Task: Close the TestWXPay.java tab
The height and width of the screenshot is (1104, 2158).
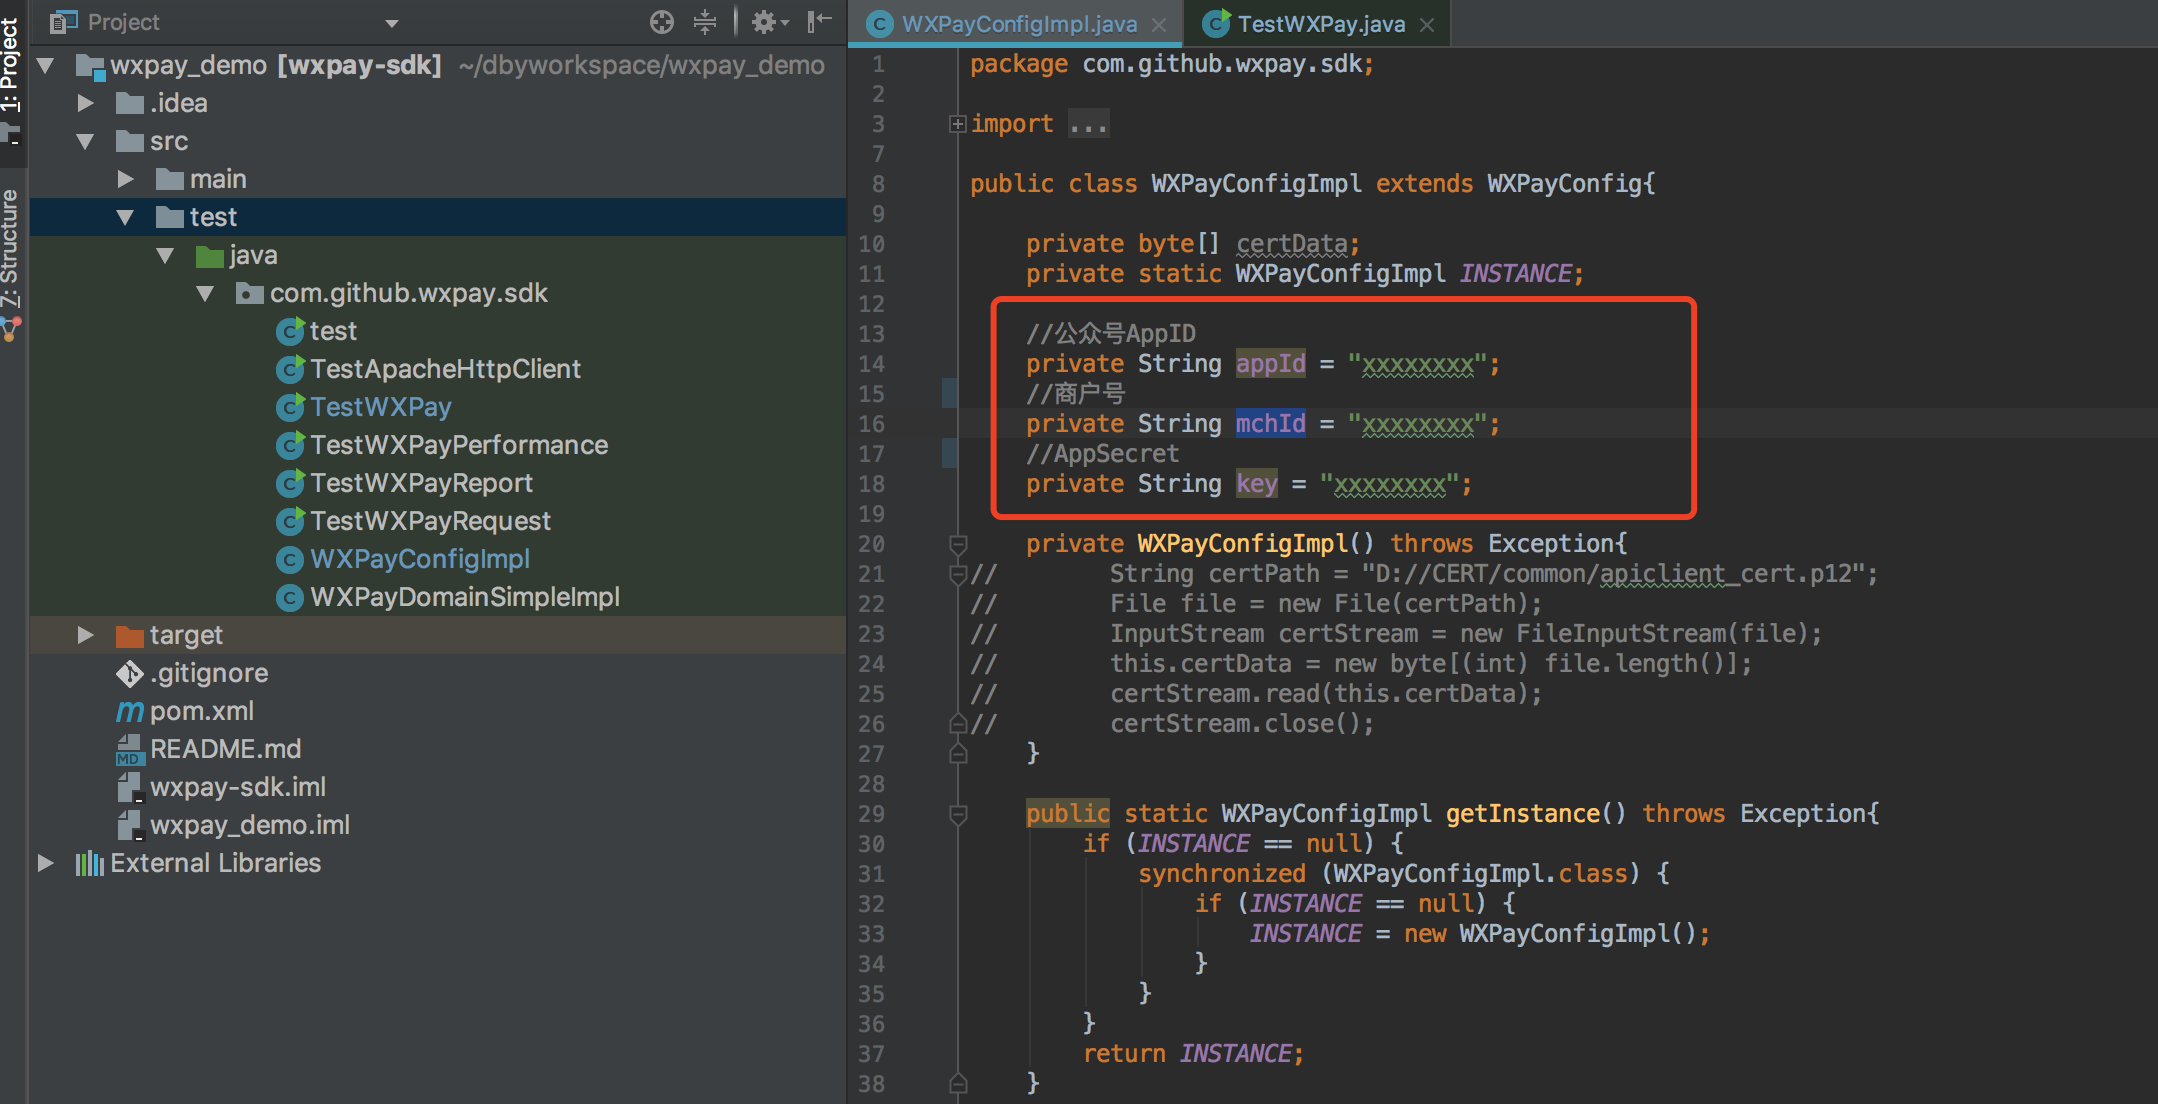Action: [1427, 25]
